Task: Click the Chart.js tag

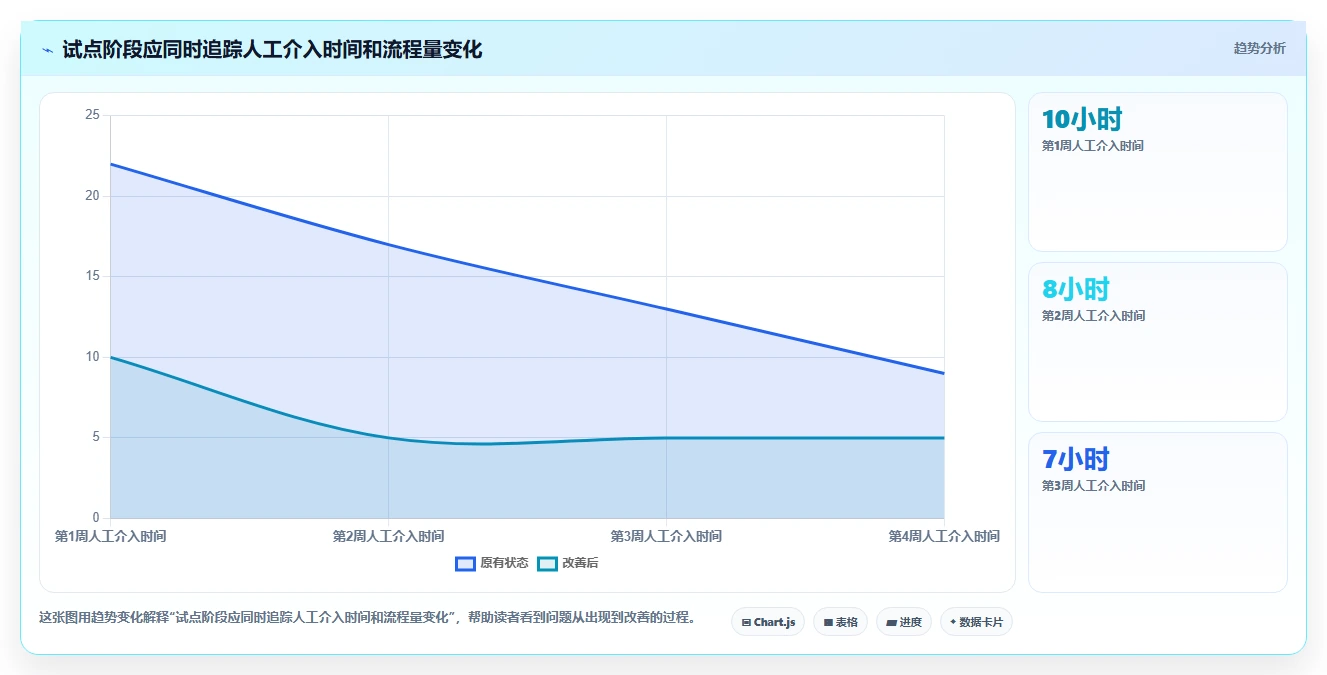Action: (x=768, y=622)
